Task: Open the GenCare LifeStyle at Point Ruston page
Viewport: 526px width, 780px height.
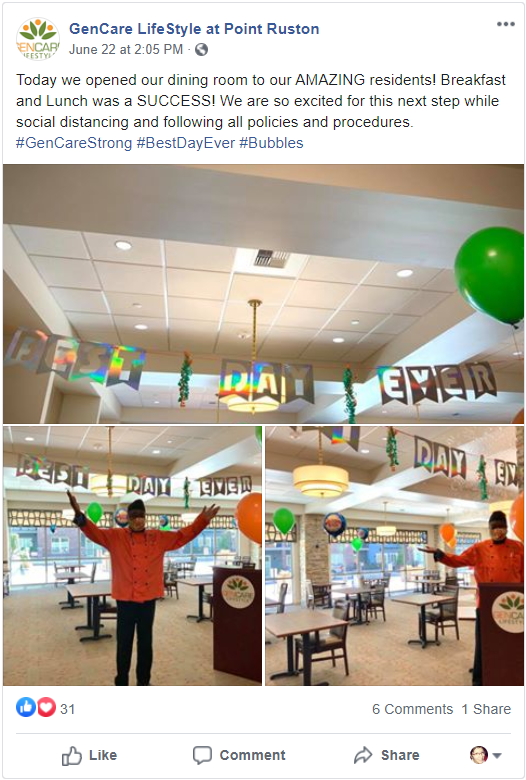Action: pos(194,29)
